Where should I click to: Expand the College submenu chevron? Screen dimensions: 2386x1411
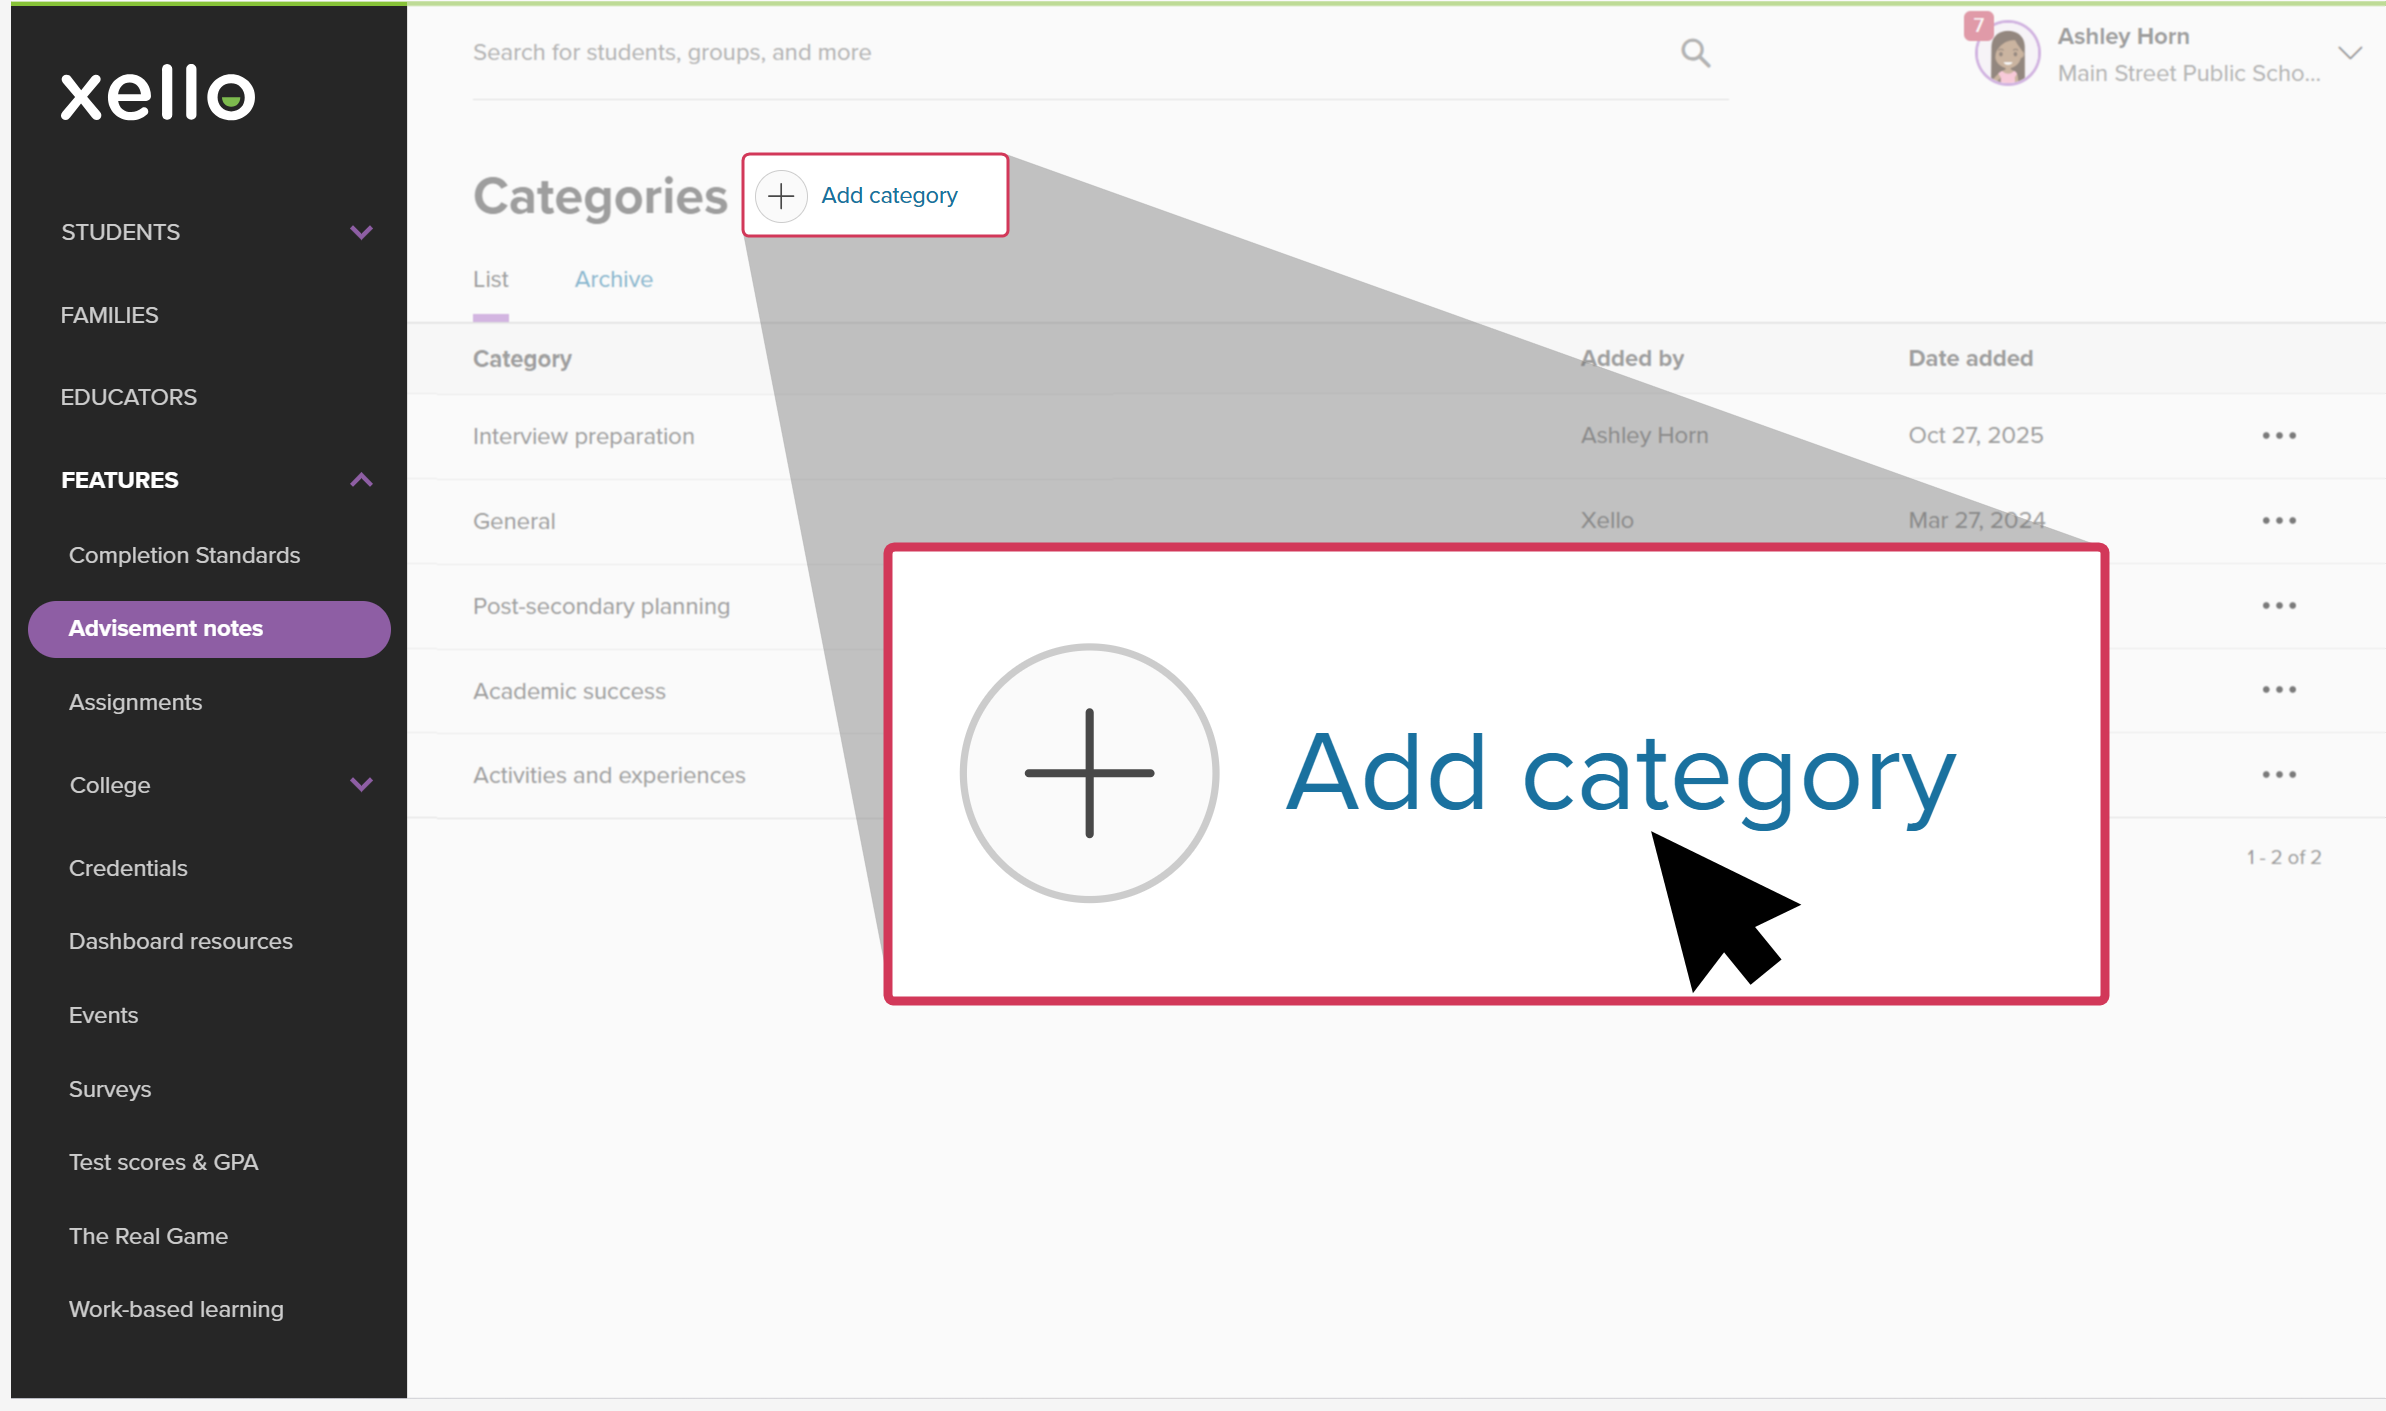(361, 785)
